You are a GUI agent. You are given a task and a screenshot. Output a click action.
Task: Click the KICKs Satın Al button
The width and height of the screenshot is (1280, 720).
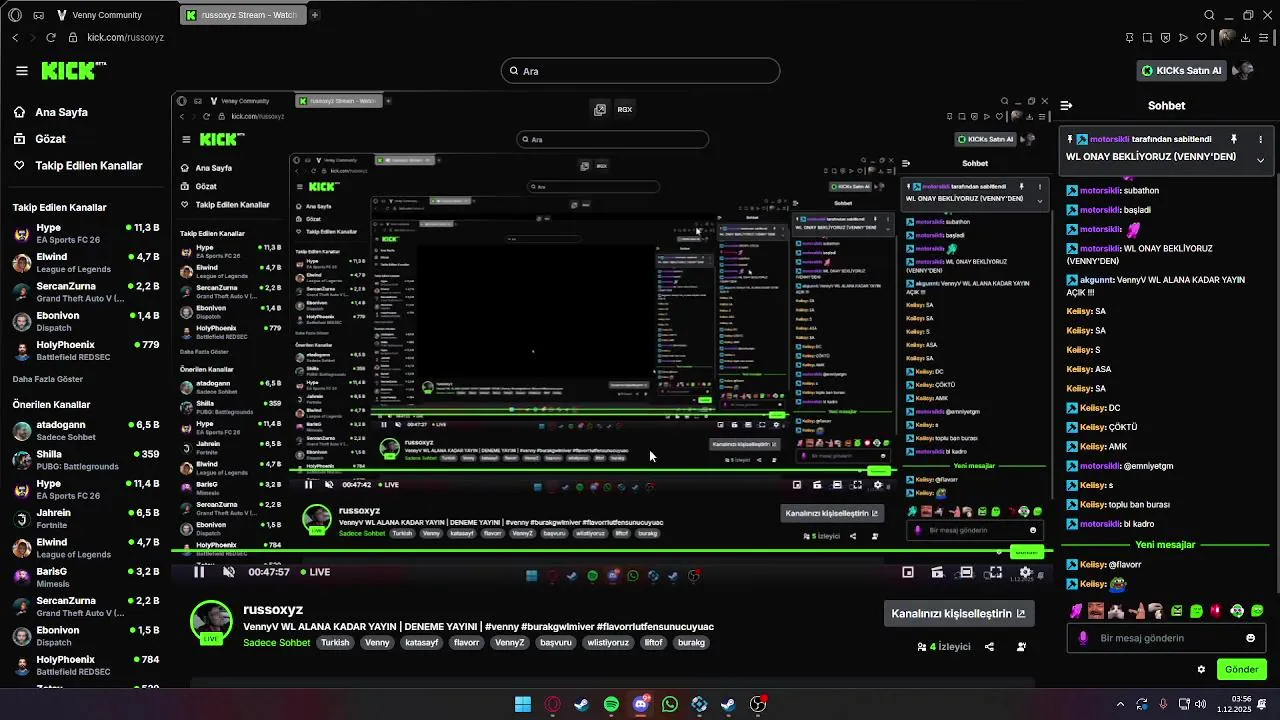pyautogui.click(x=1183, y=71)
